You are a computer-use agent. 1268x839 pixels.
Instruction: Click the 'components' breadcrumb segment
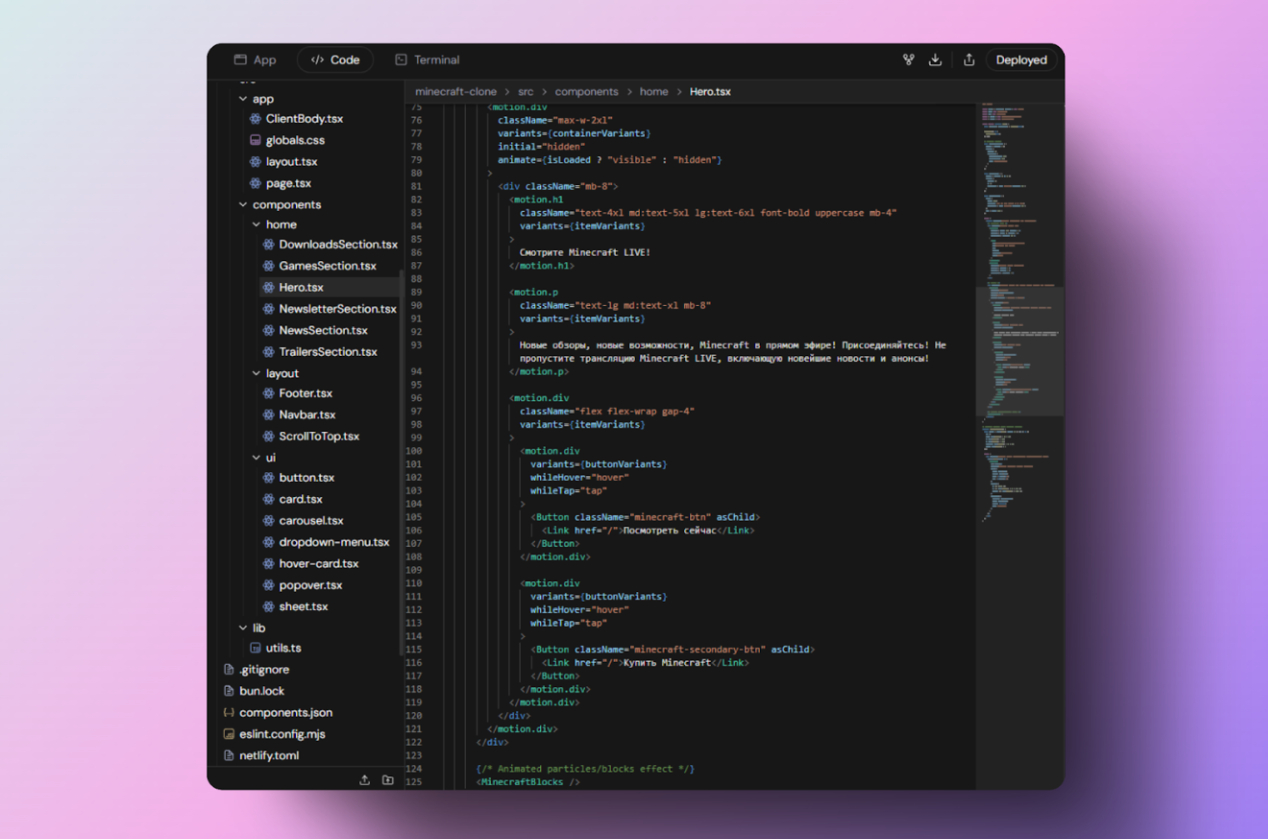coord(586,92)
